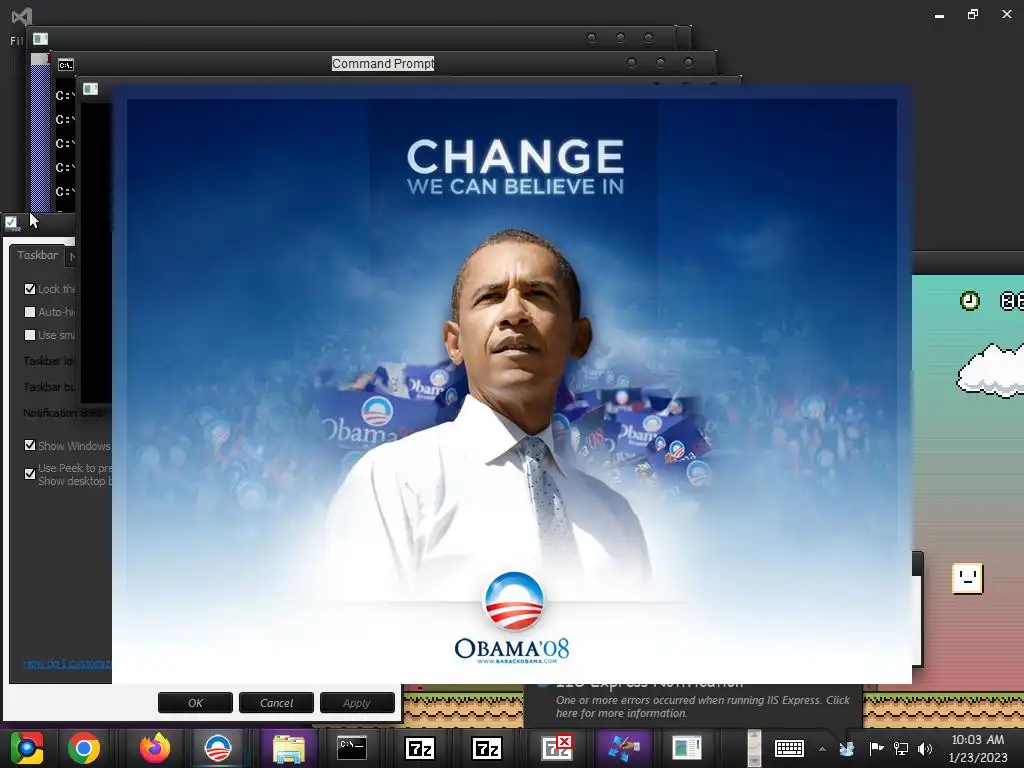Viewport: 1024px width, 768px height.
Task: Toggle Use Peek to preview checkbox
Action: [x=29, y=474]
